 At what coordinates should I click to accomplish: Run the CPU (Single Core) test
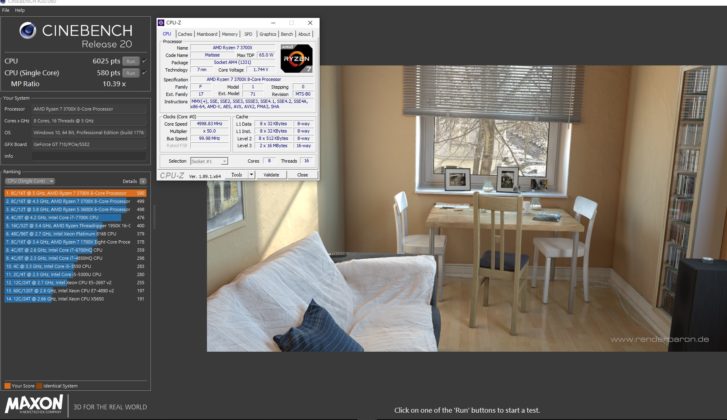coord(131,73)
